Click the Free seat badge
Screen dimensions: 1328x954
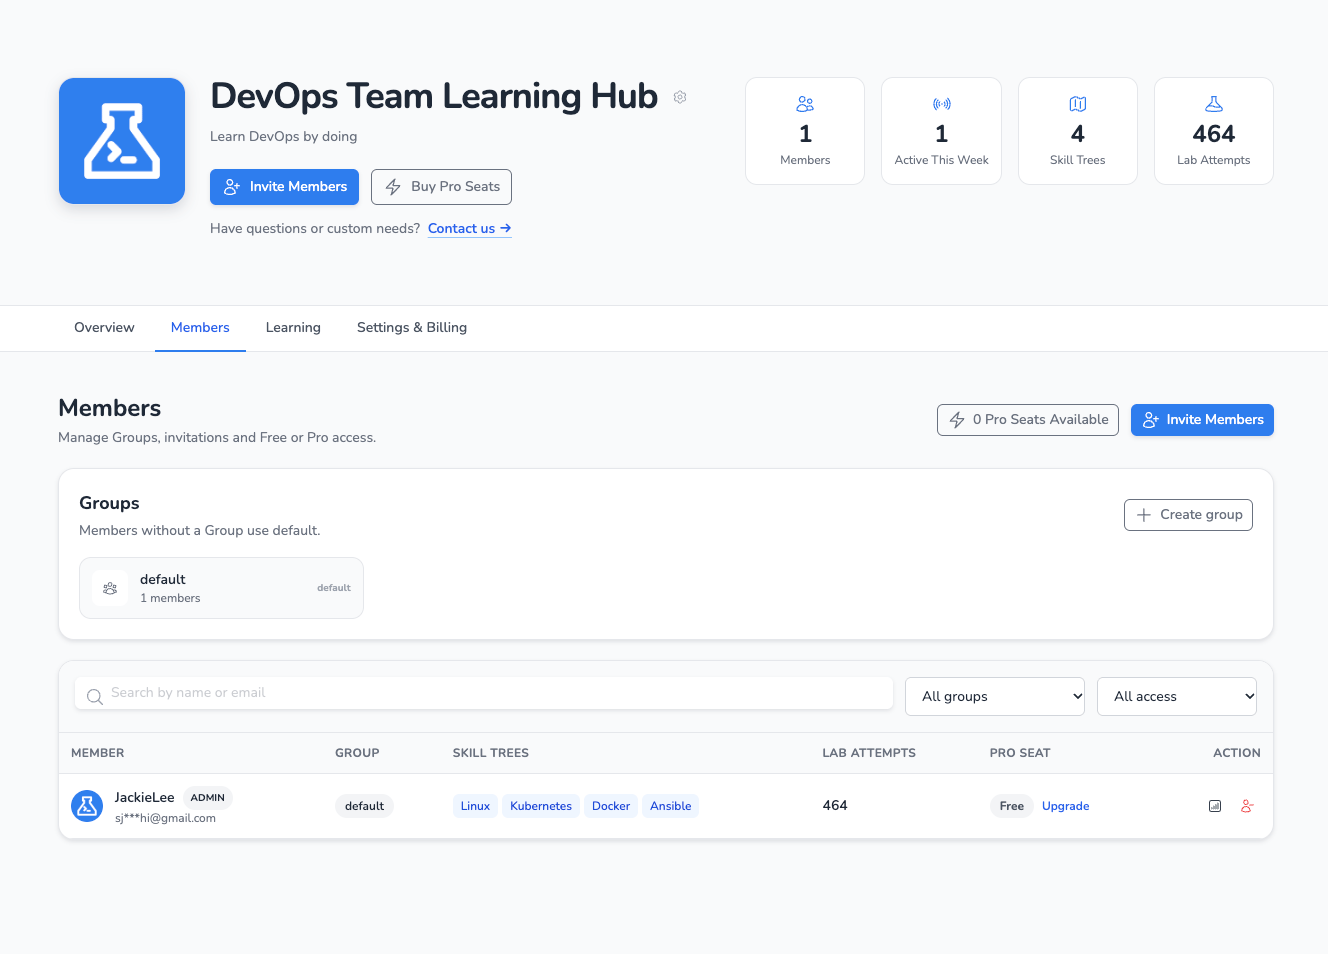click(1012, 806)
